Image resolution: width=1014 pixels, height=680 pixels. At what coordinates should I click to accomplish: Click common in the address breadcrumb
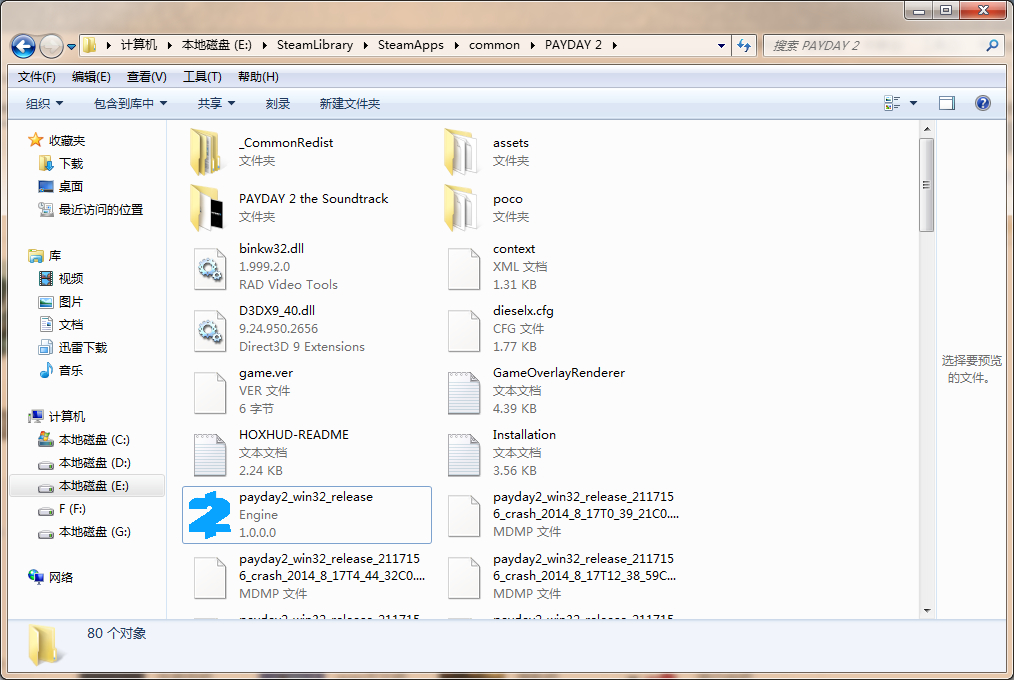coord(494,45)
